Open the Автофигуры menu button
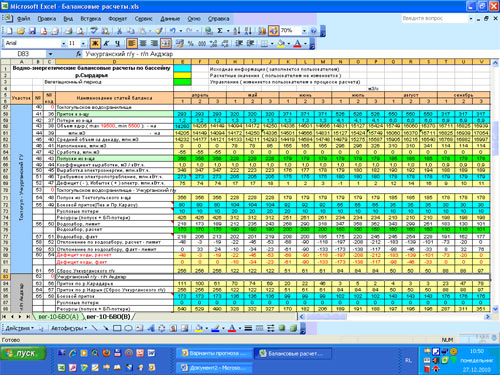 [x=69, y=328]
